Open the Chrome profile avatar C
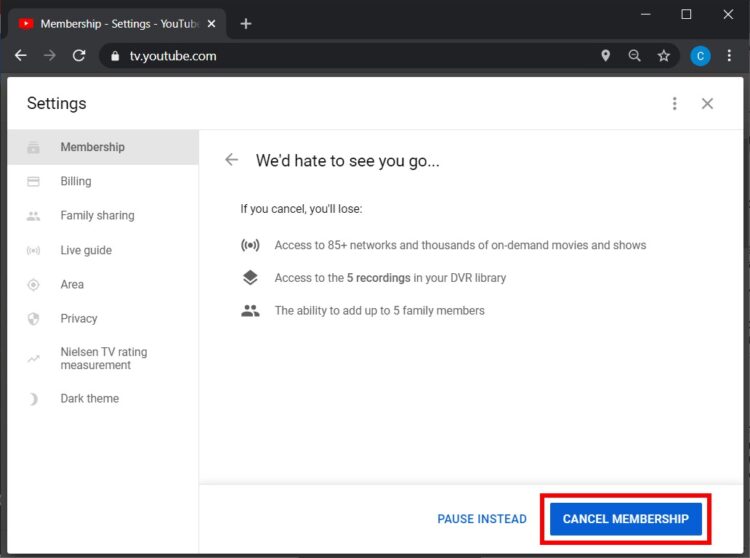750x558 pixels. [x=700, y=56]
